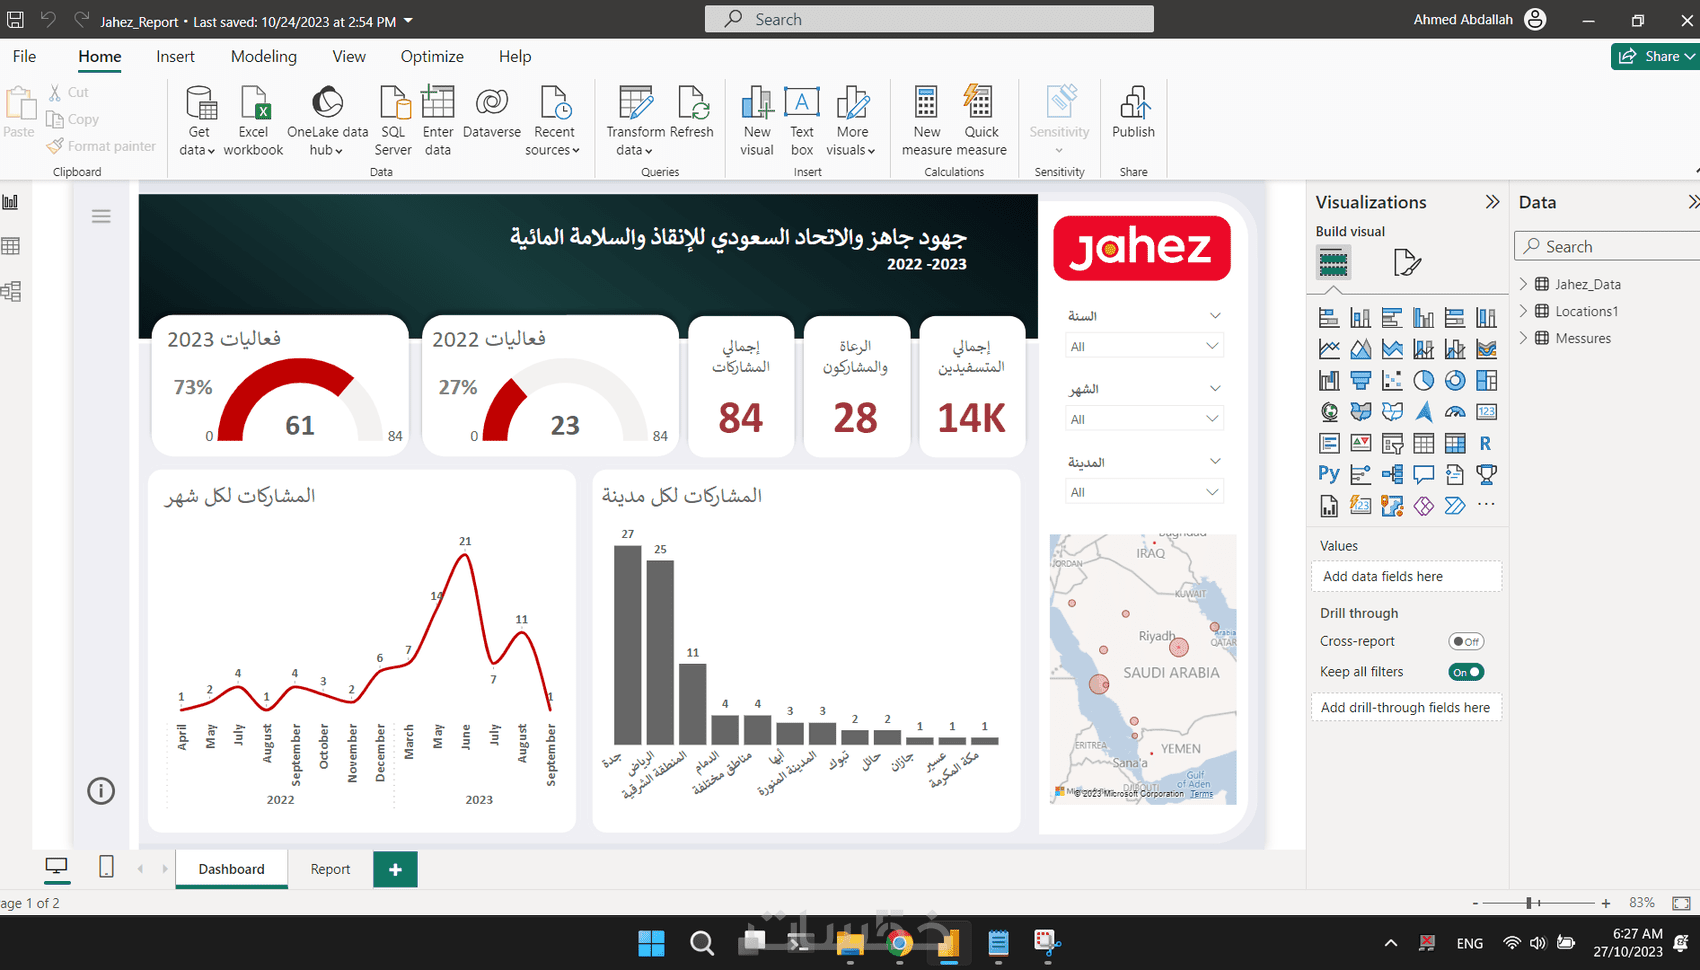1700x970 pixels.
Task: Switch to Model view in left sidebar
Action: pyautogui.click(x=11, y=292)
